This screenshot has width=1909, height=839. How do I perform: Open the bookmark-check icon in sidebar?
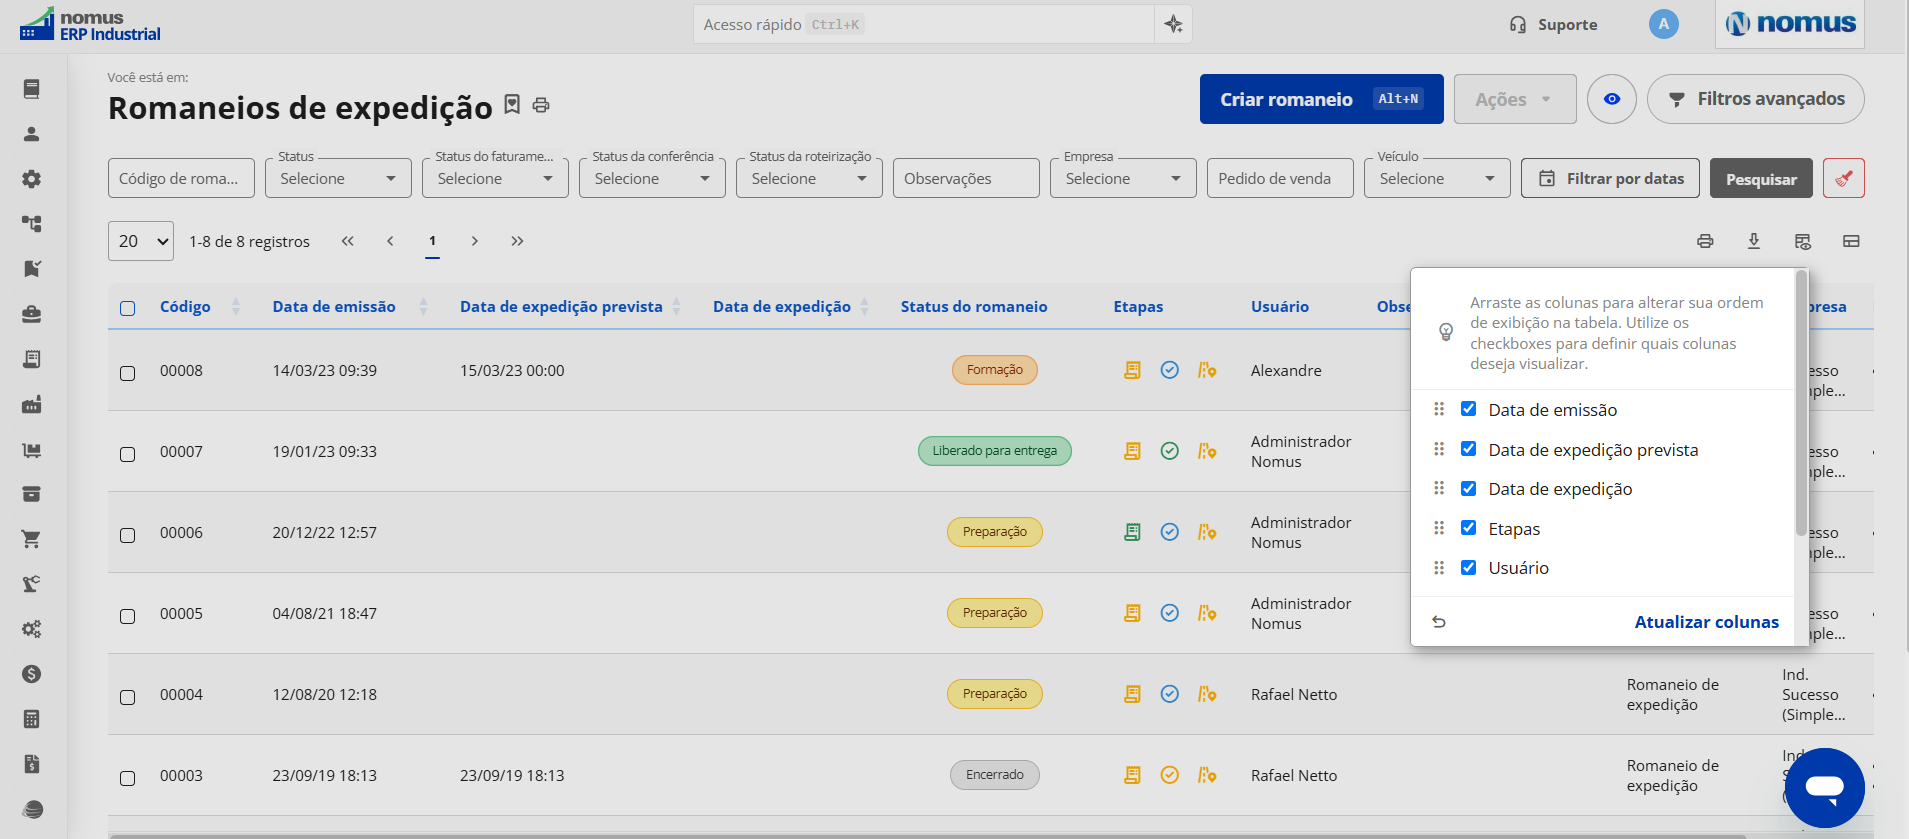(32, 269)
